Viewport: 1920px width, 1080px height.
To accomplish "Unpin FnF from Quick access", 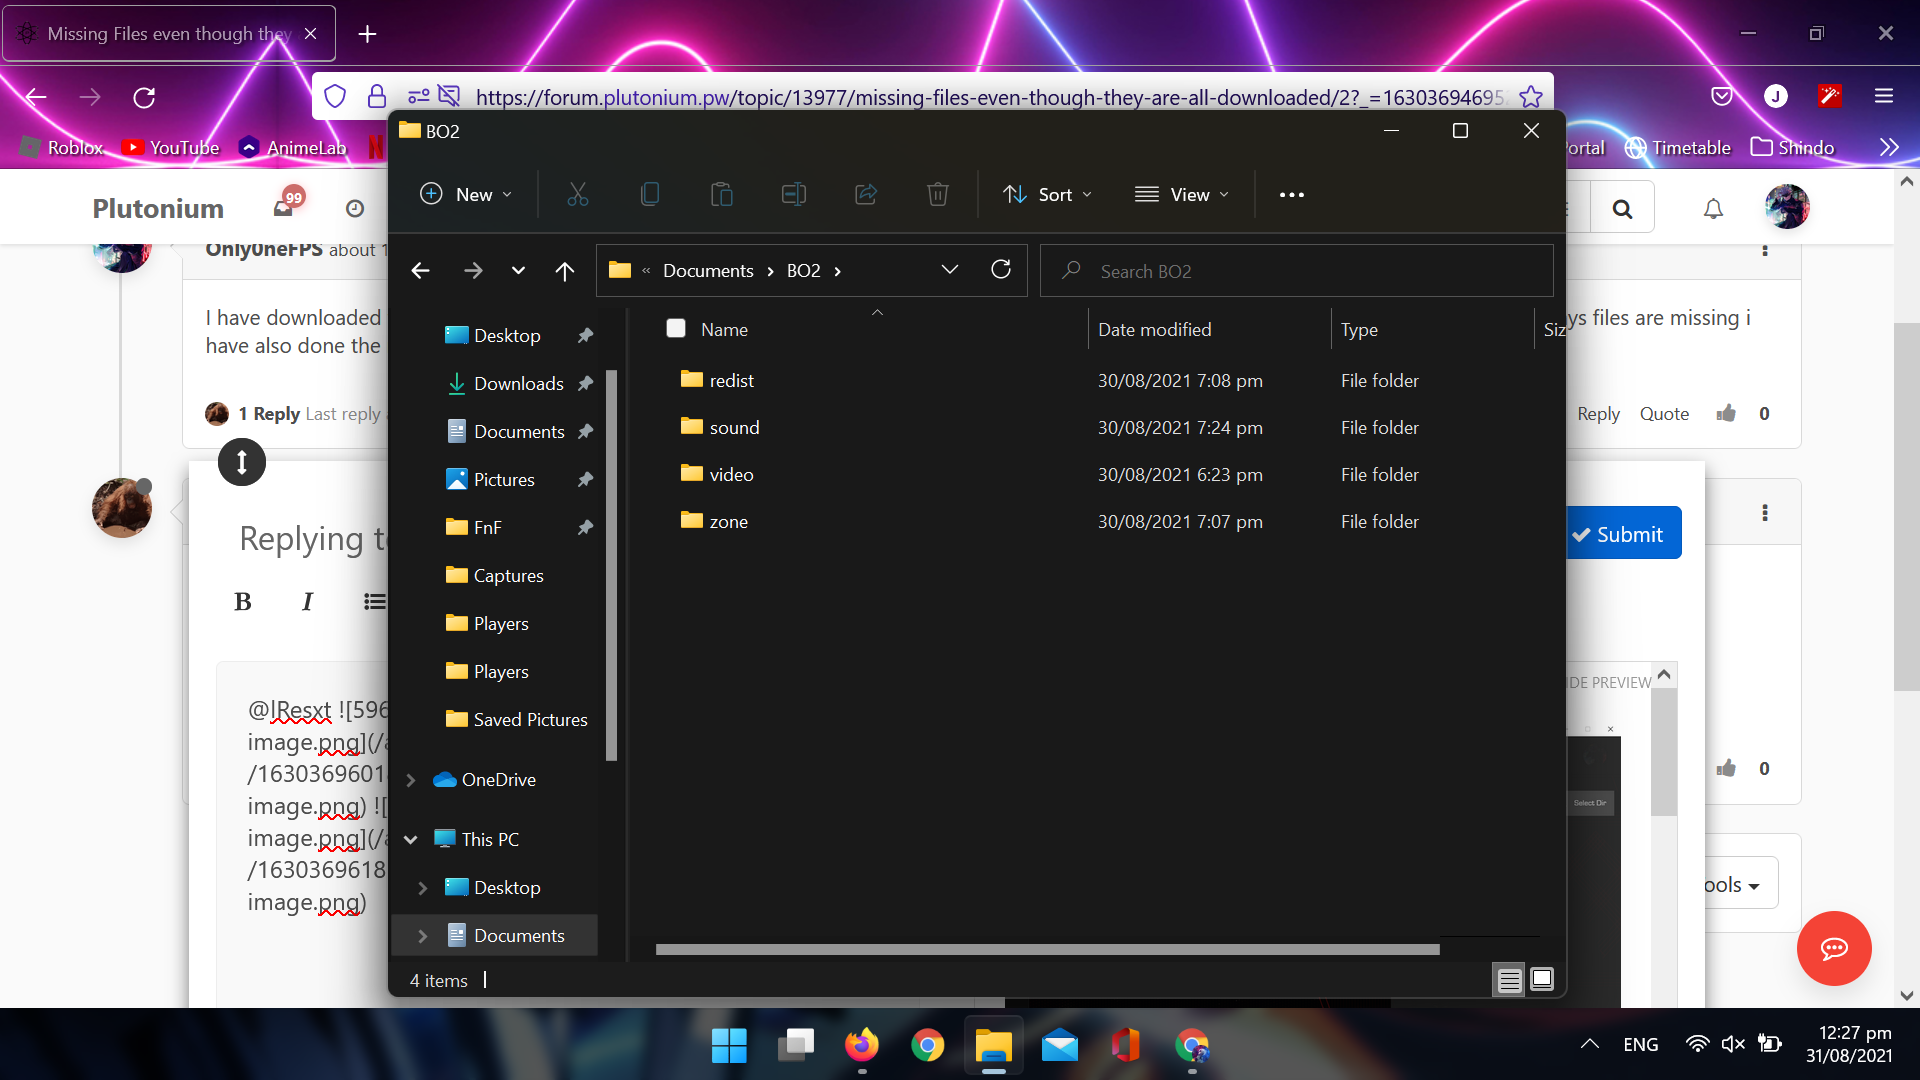I will [585, 528].
